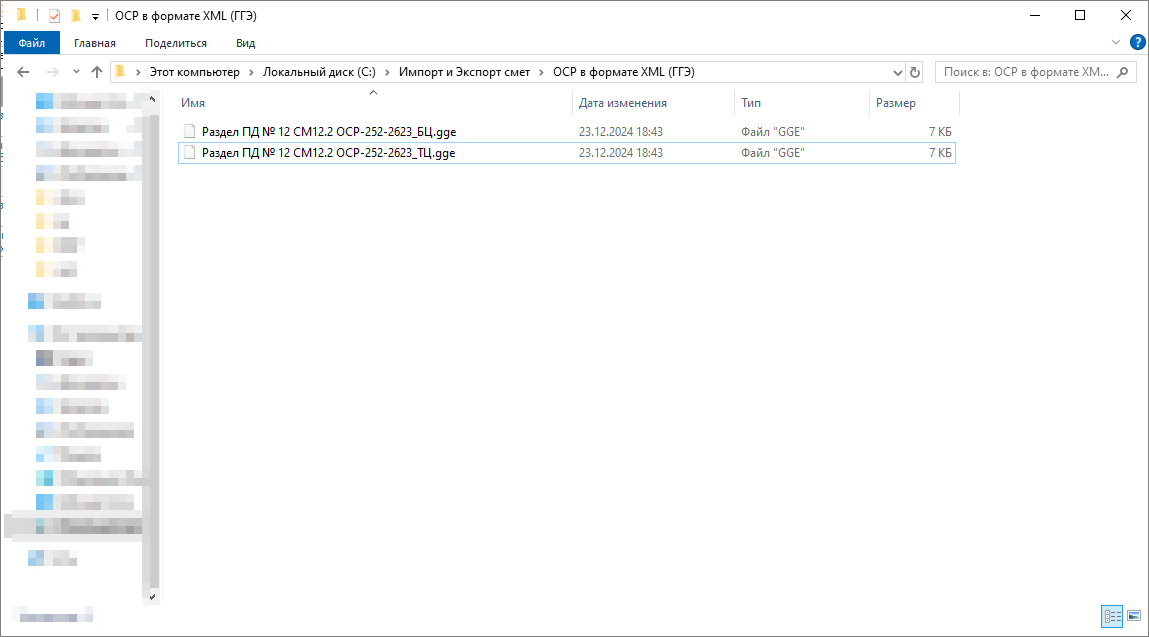1149x637 pixels.
Task: Sort files by Дата изменения column
Action: point(623,103)
